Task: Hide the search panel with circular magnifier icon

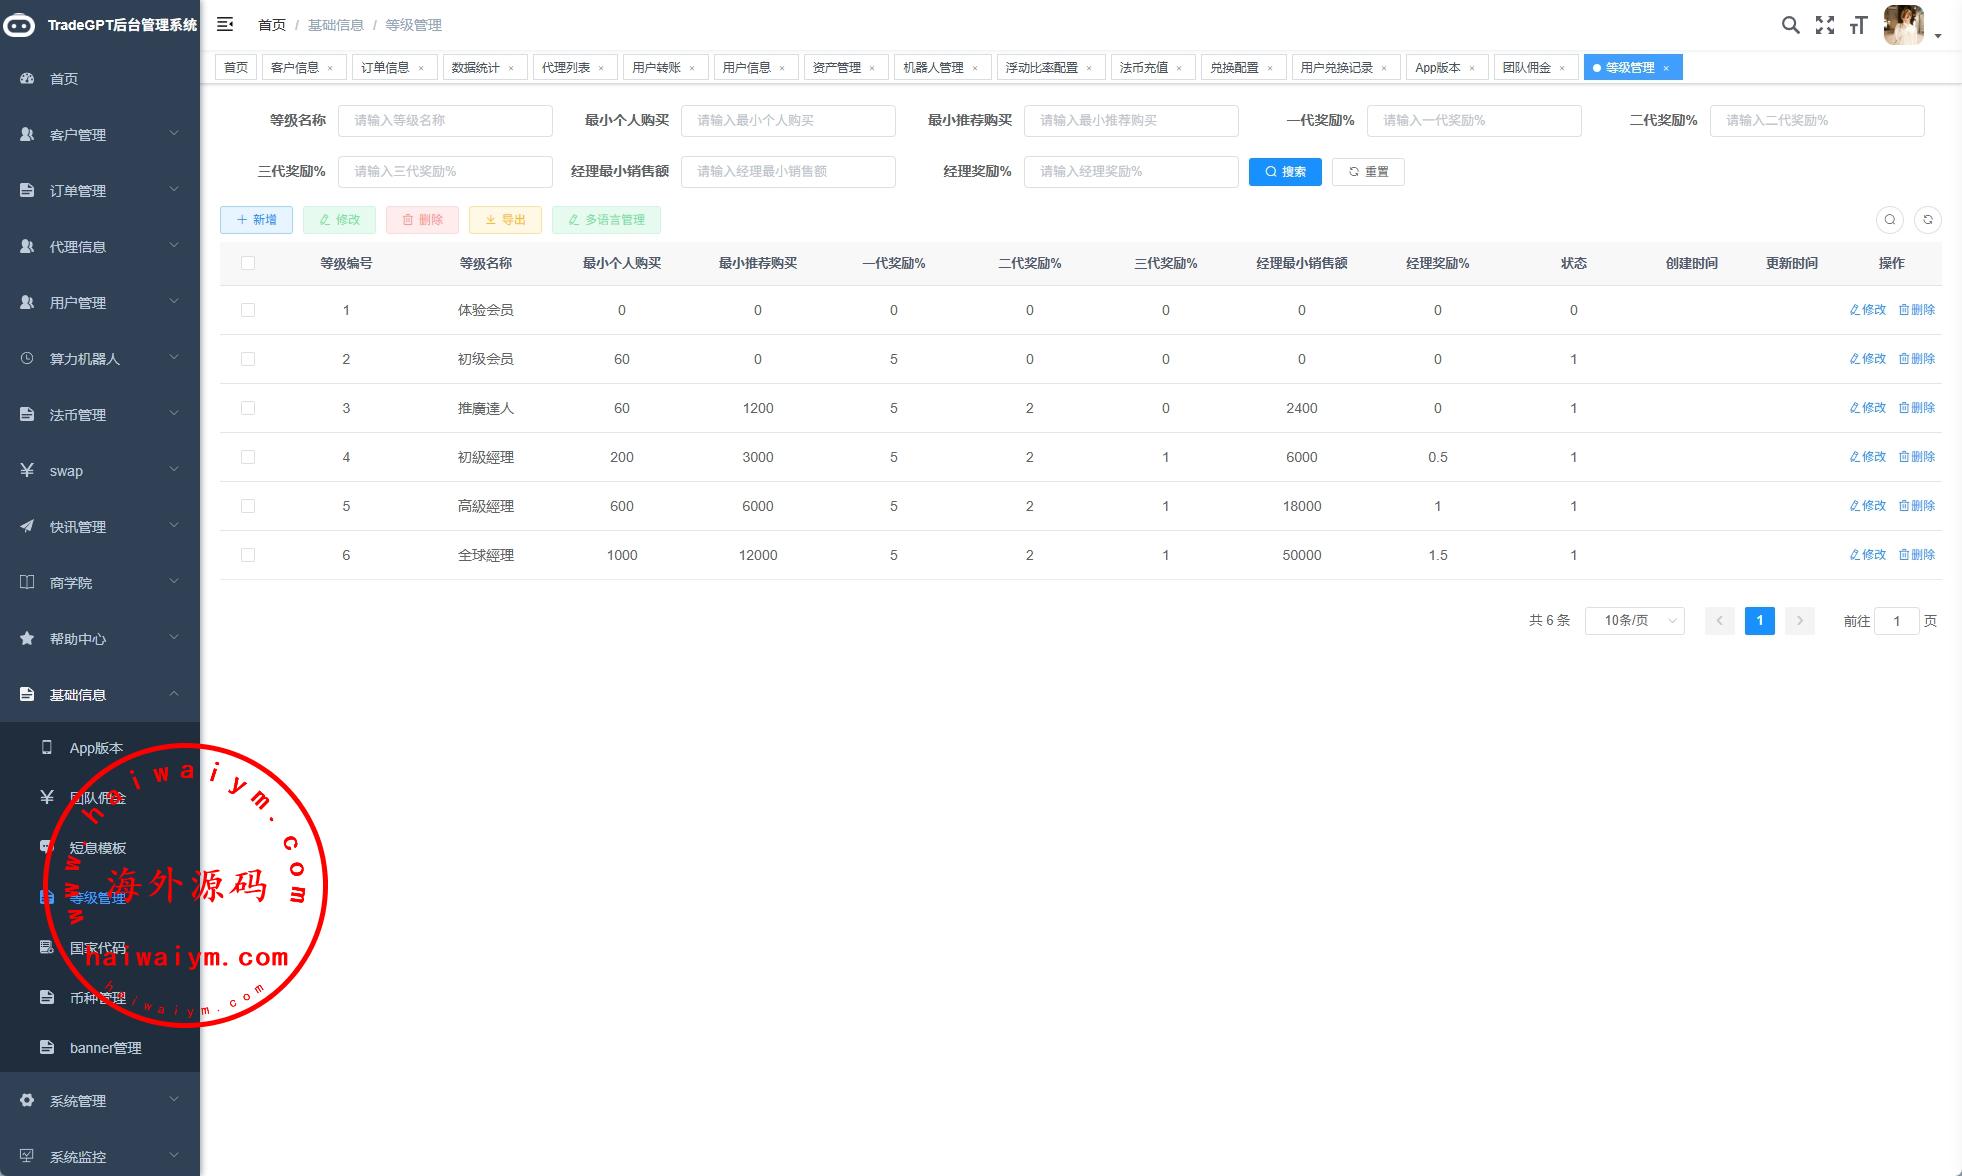Action: coord(1889,220)
